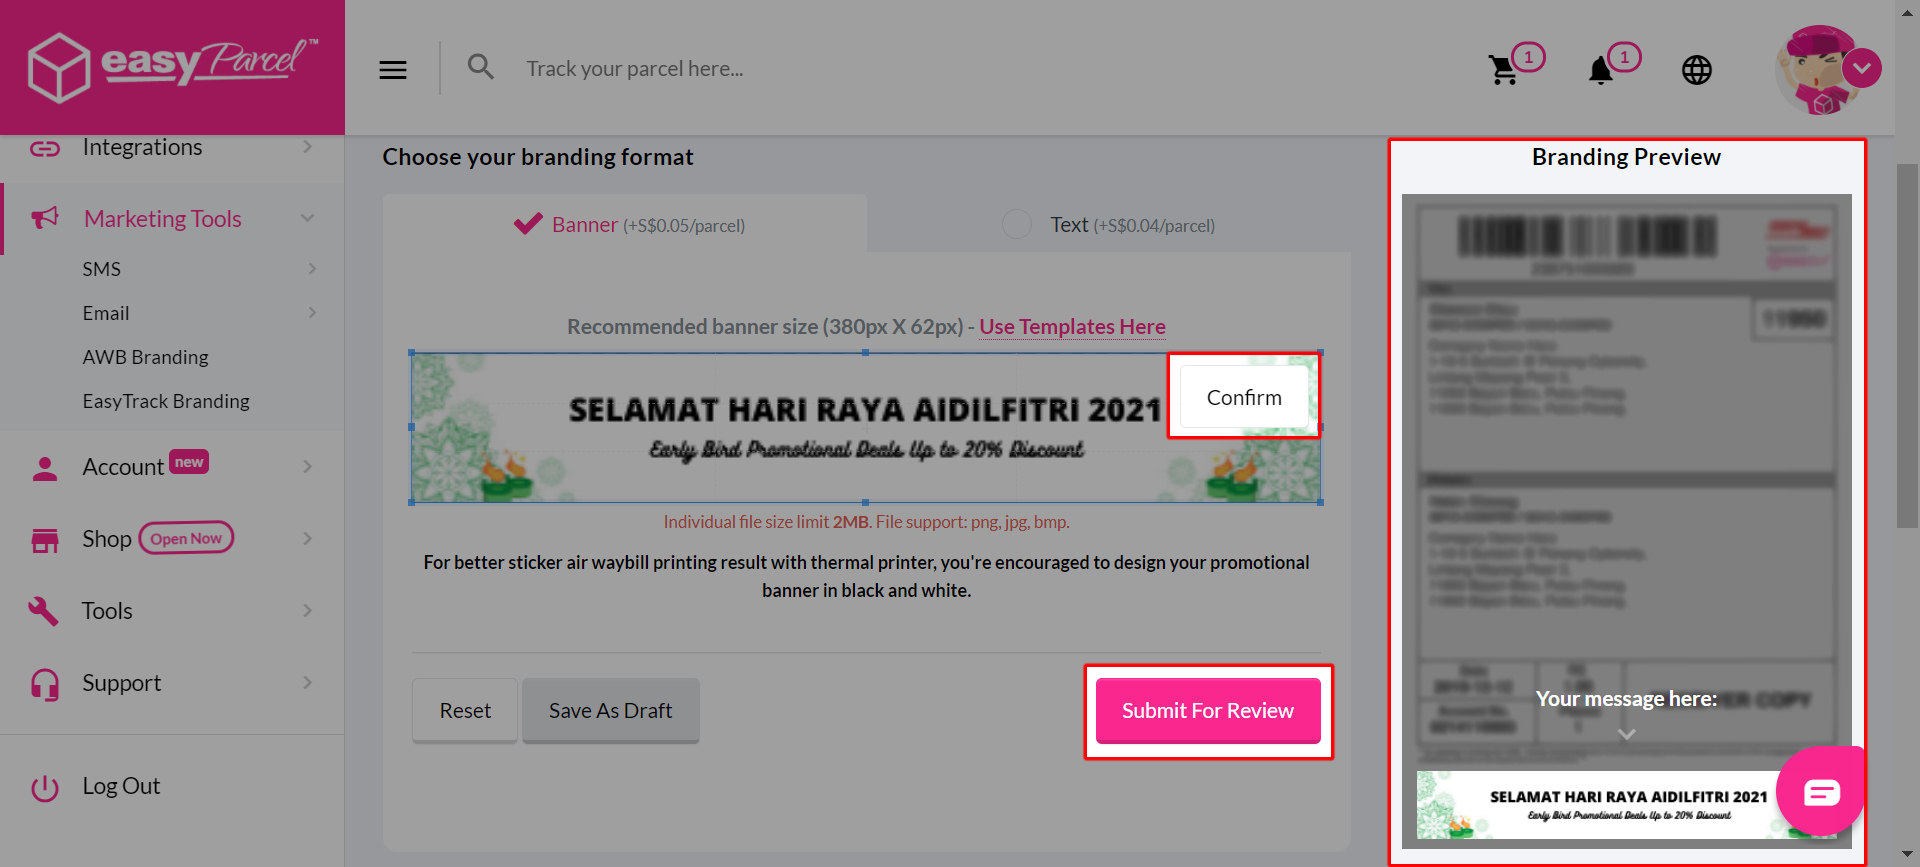Open the Use Templates Here link
The width and height of the screenshot is (1920, 867).
coord(1071,327)
